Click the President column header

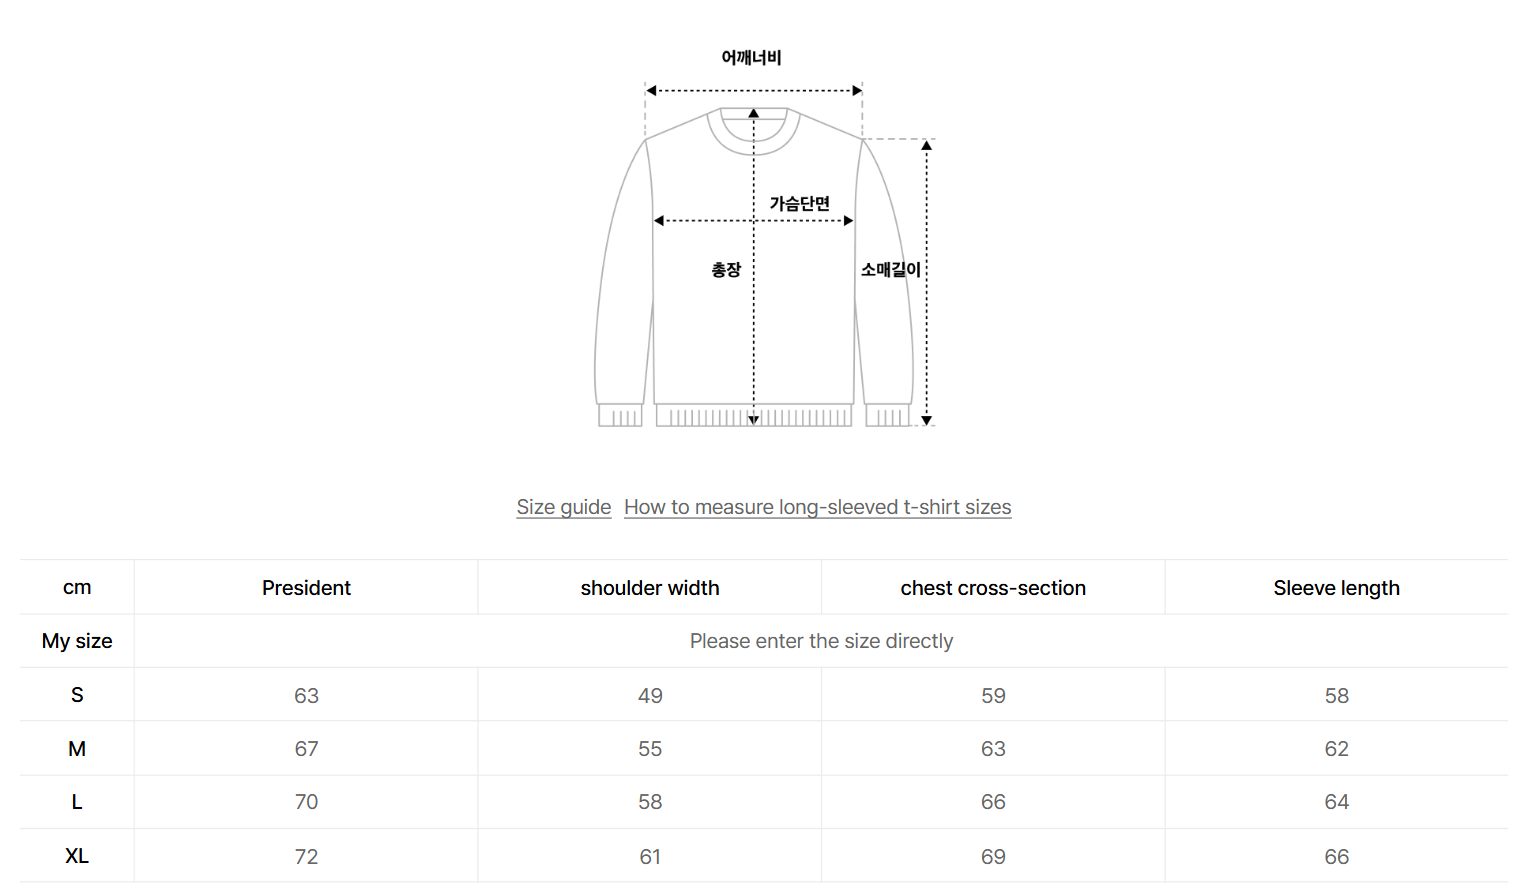[x=306, y=588]
